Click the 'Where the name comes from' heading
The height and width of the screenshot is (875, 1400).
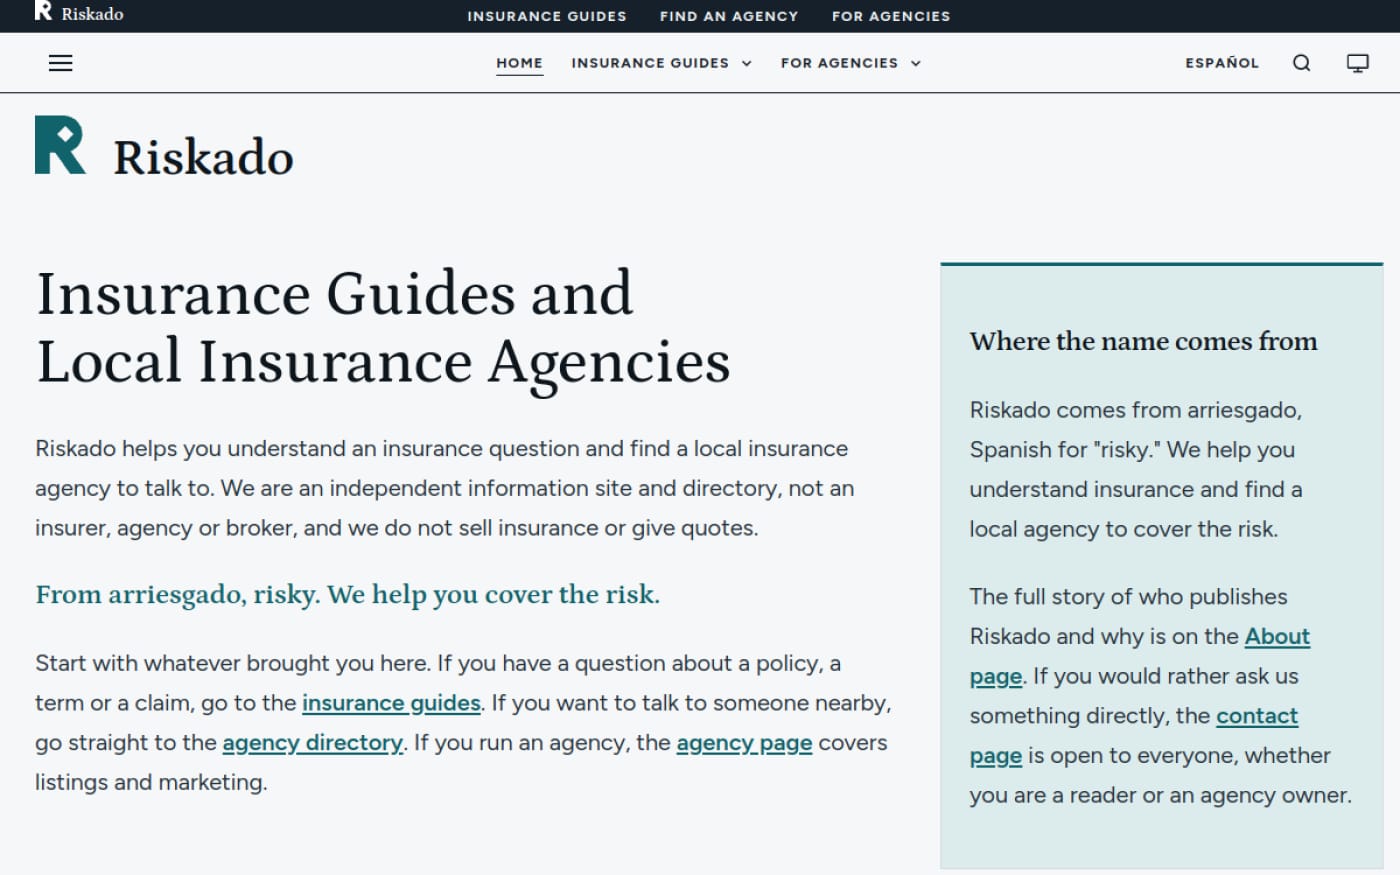point(1143,341)
